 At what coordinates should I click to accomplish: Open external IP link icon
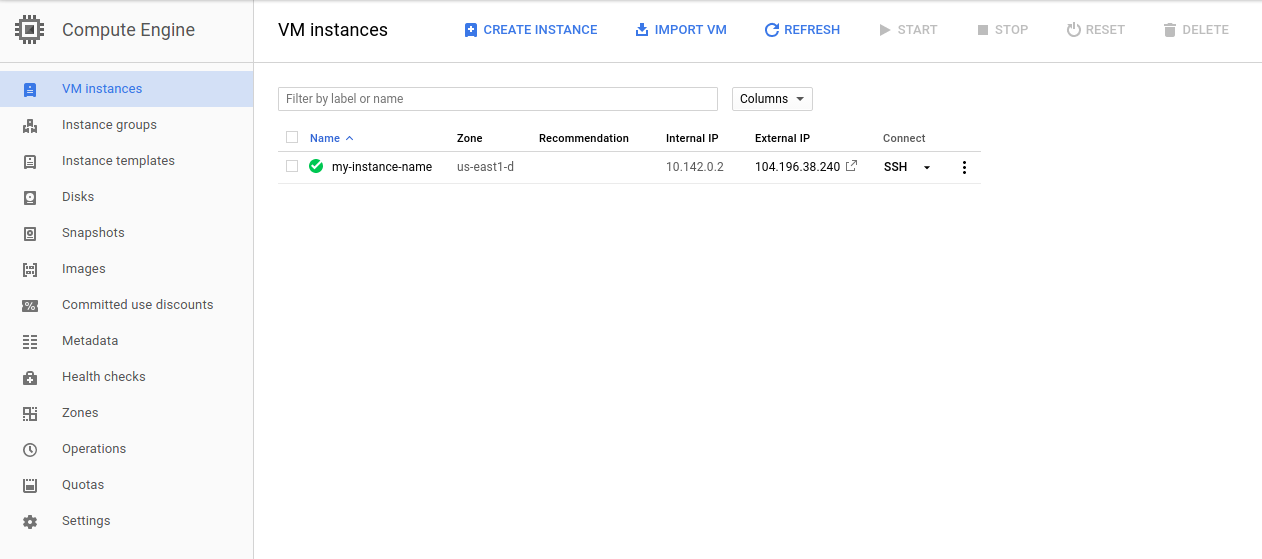point(852,166)
